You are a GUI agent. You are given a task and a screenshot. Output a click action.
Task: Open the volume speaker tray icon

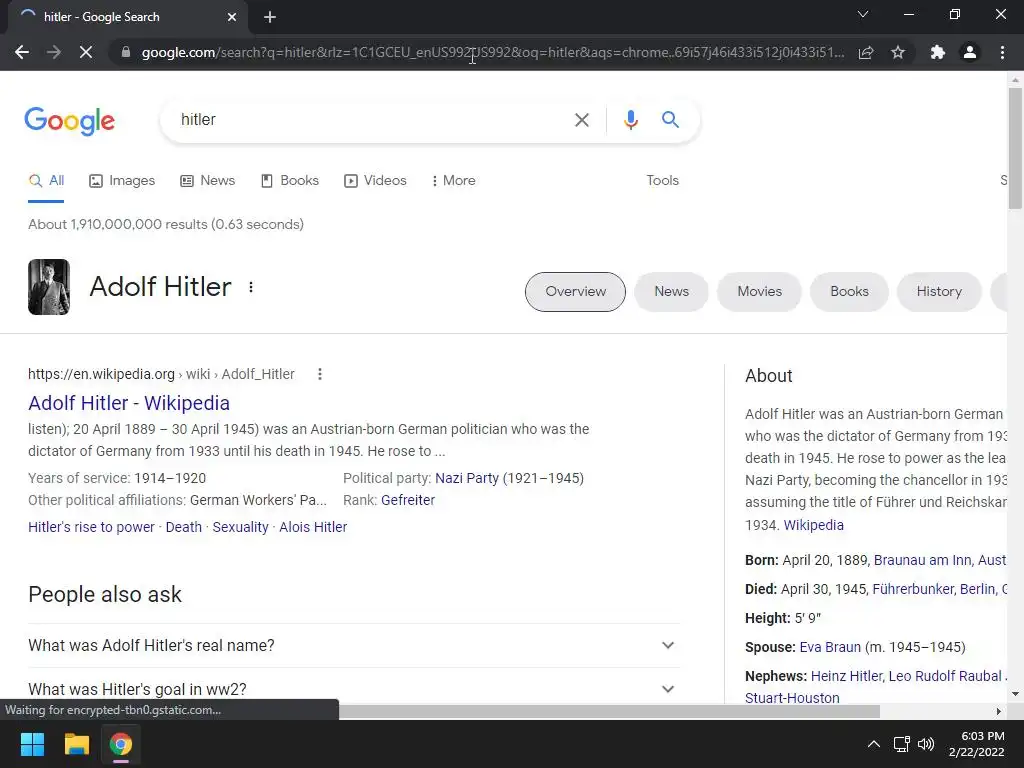tap(925, 744)
